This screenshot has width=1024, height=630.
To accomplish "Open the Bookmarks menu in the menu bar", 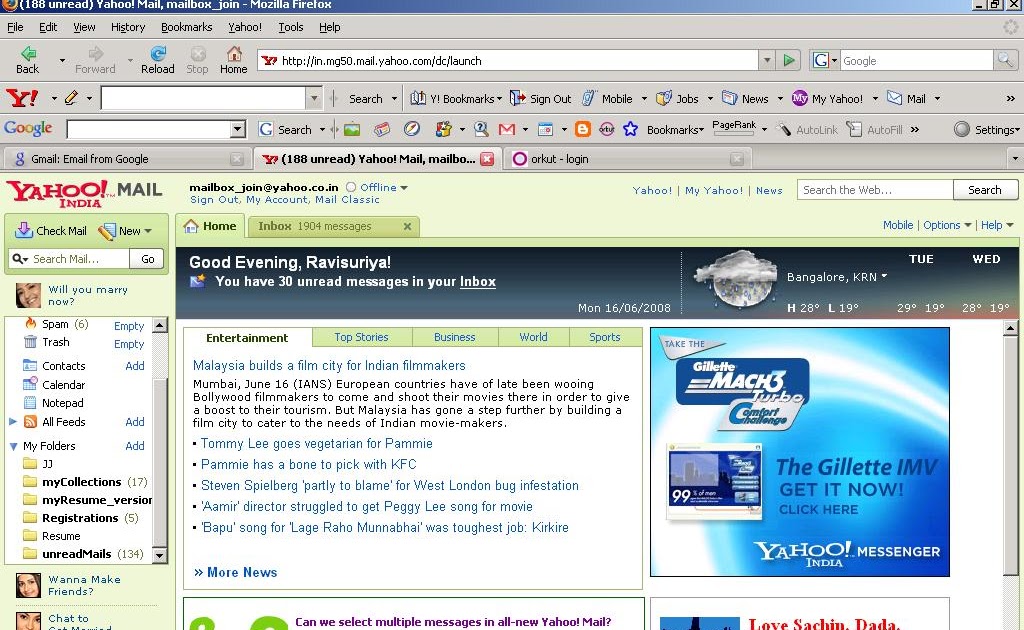I will point(187,27).
